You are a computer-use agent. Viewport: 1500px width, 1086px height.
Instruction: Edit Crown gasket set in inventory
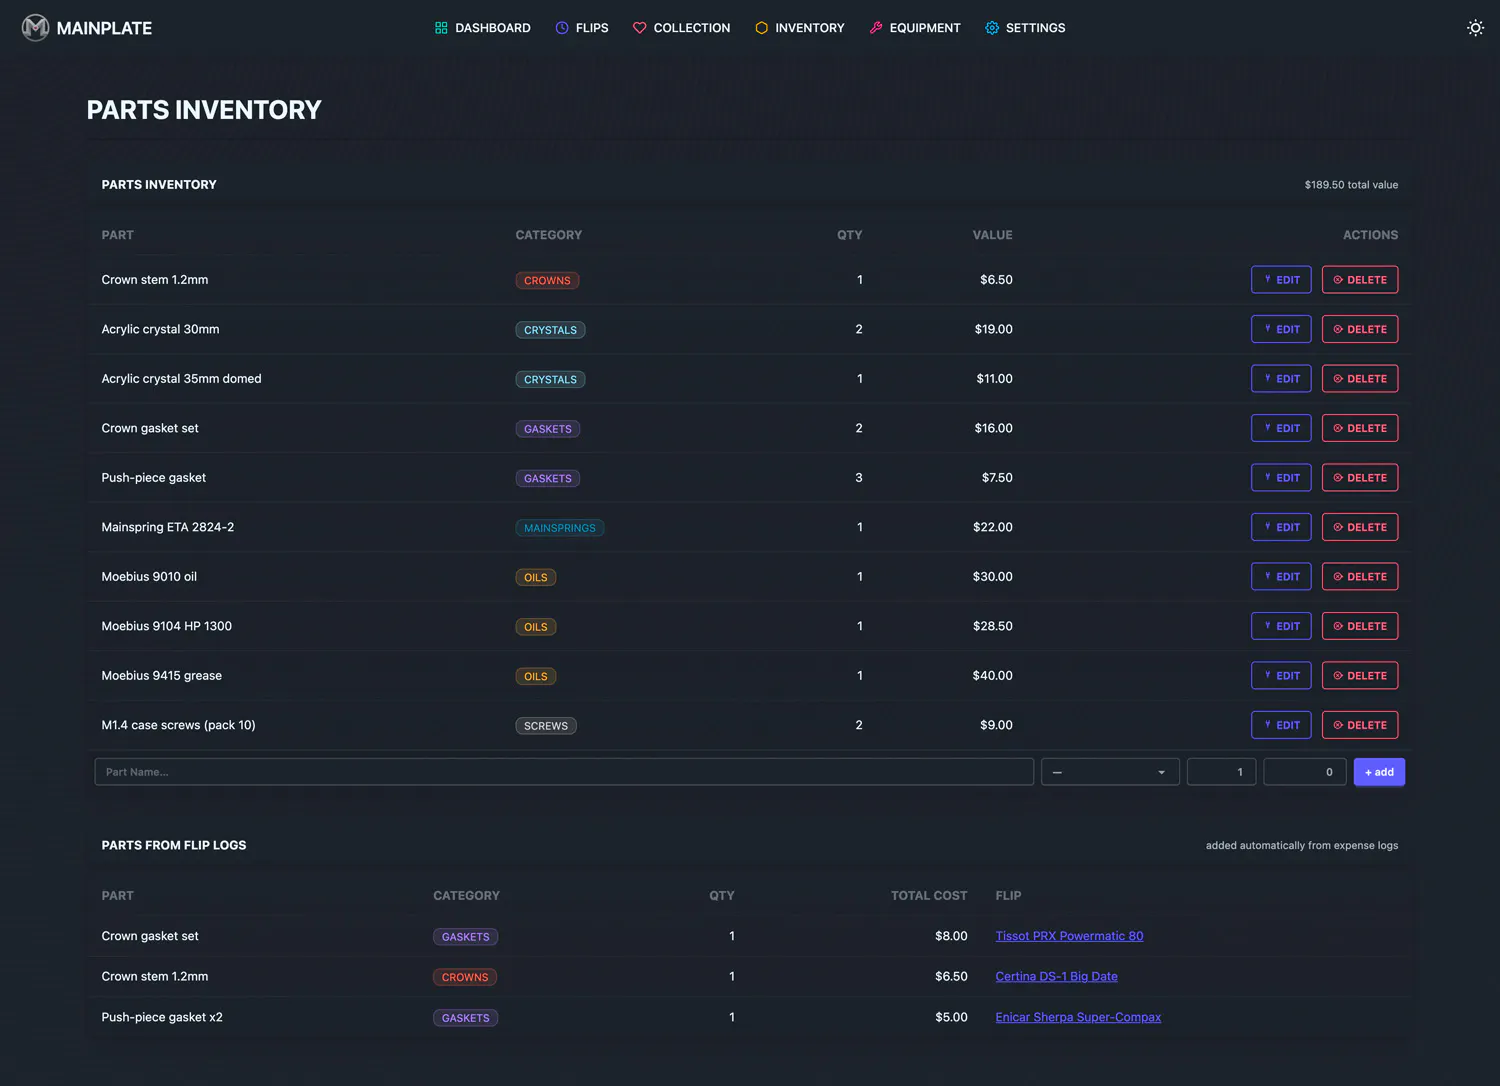(x=1281, y=428)
